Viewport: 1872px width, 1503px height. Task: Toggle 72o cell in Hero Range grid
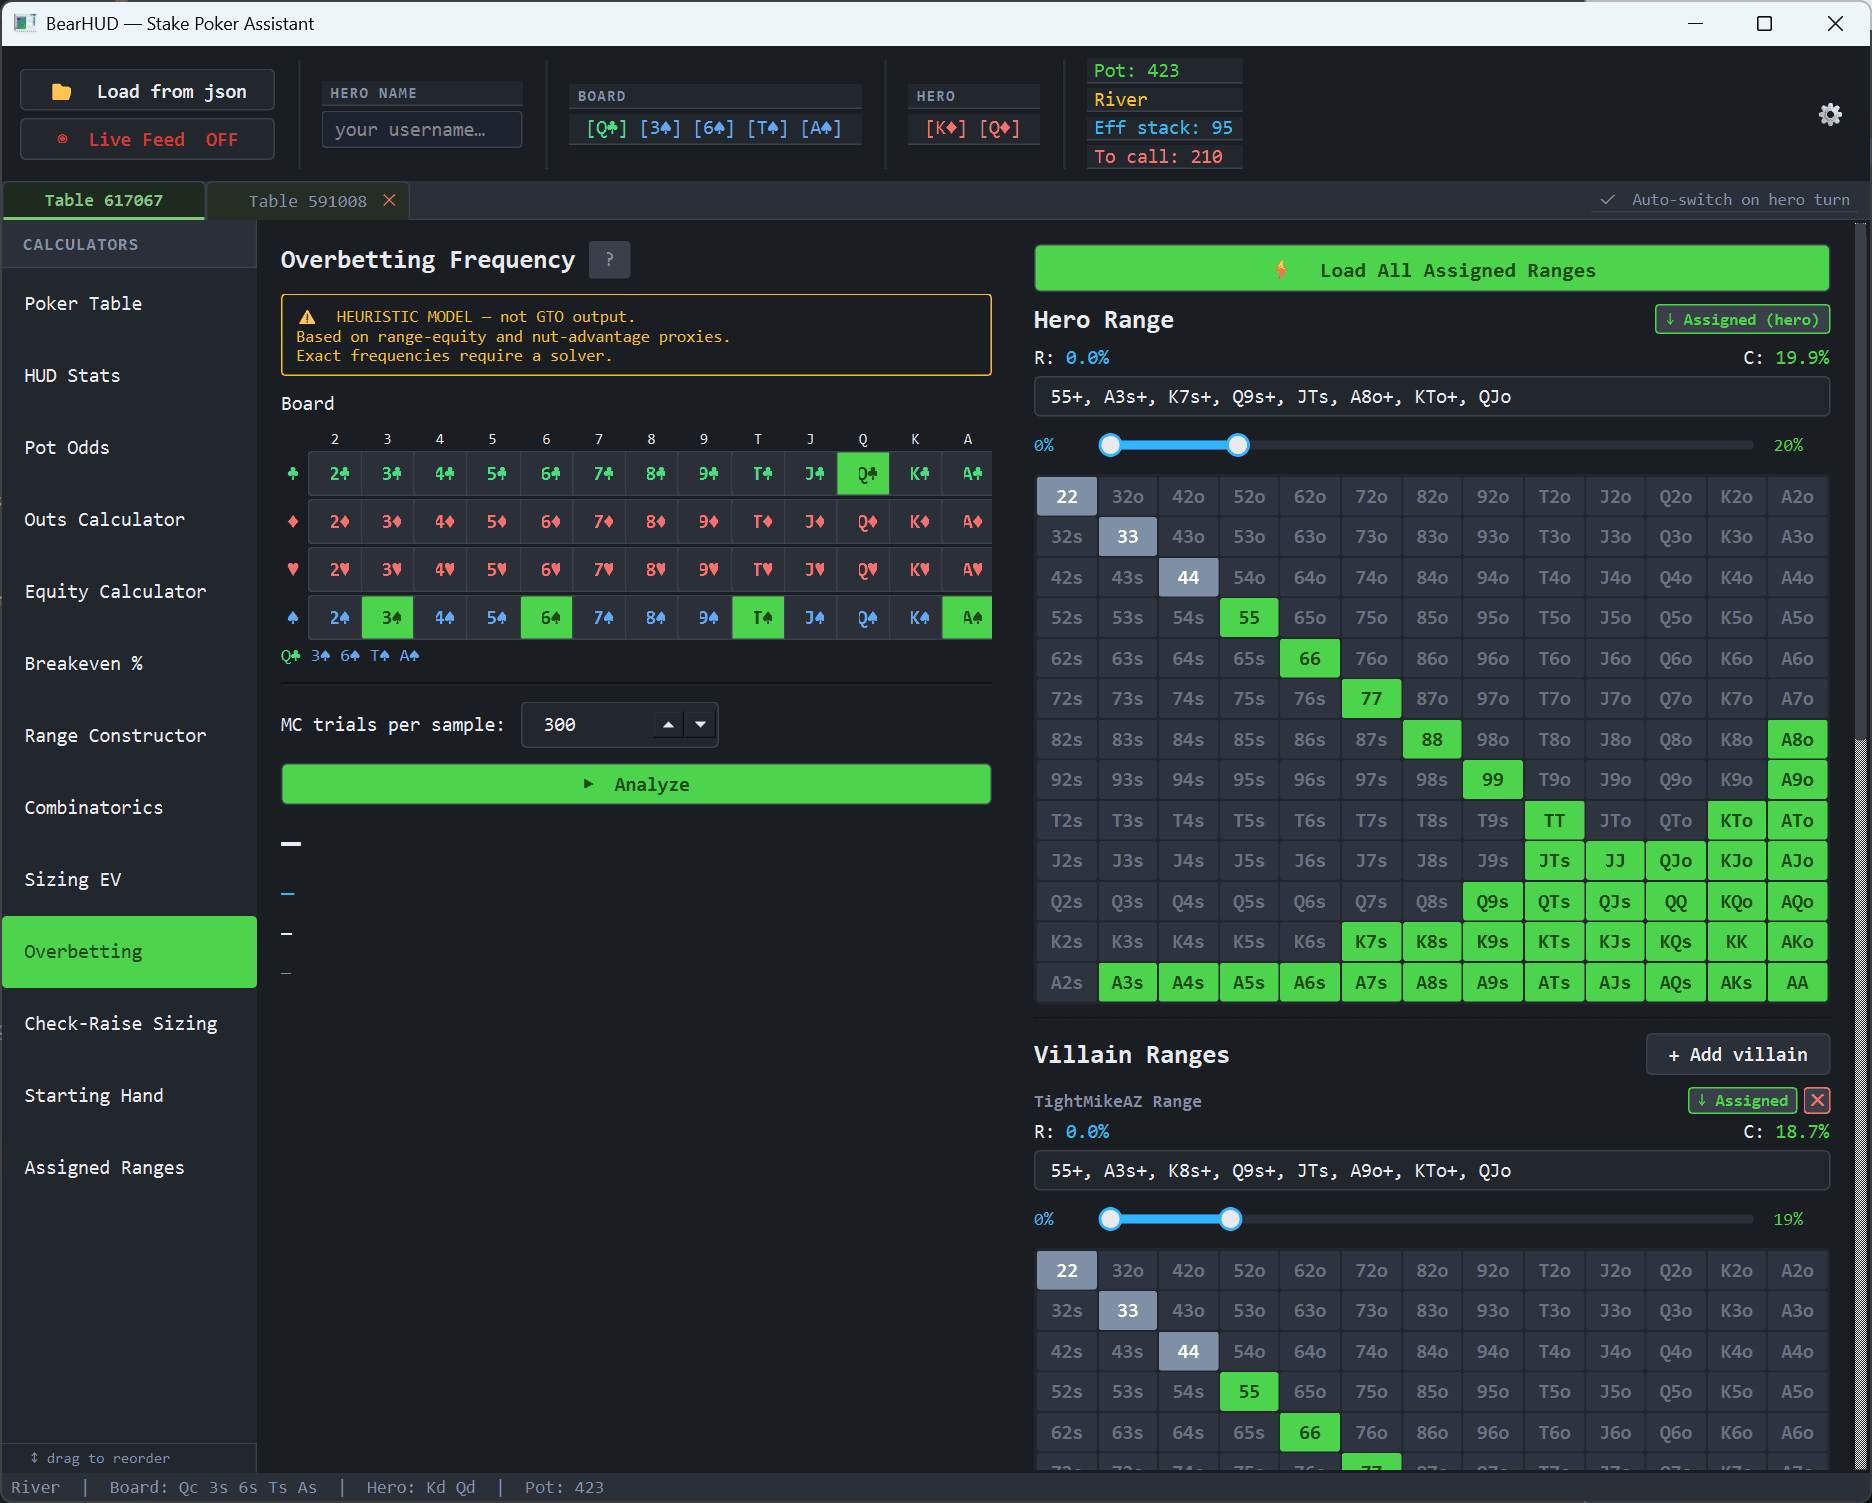click(1371, 496)
